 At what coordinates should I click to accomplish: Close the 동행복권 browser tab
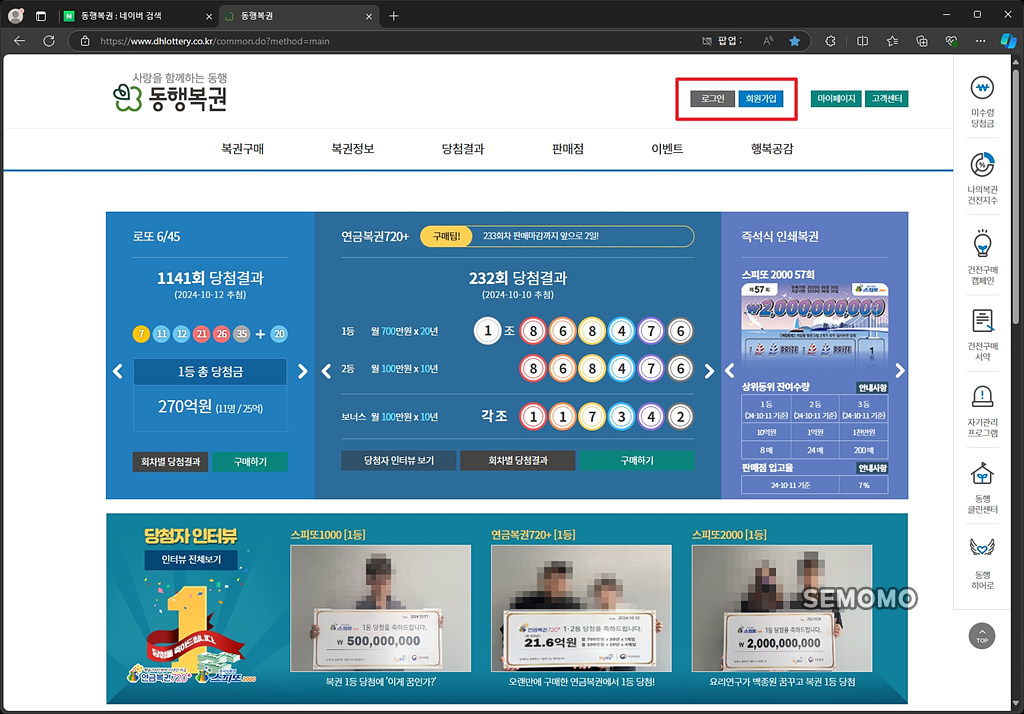pos(368,16)
